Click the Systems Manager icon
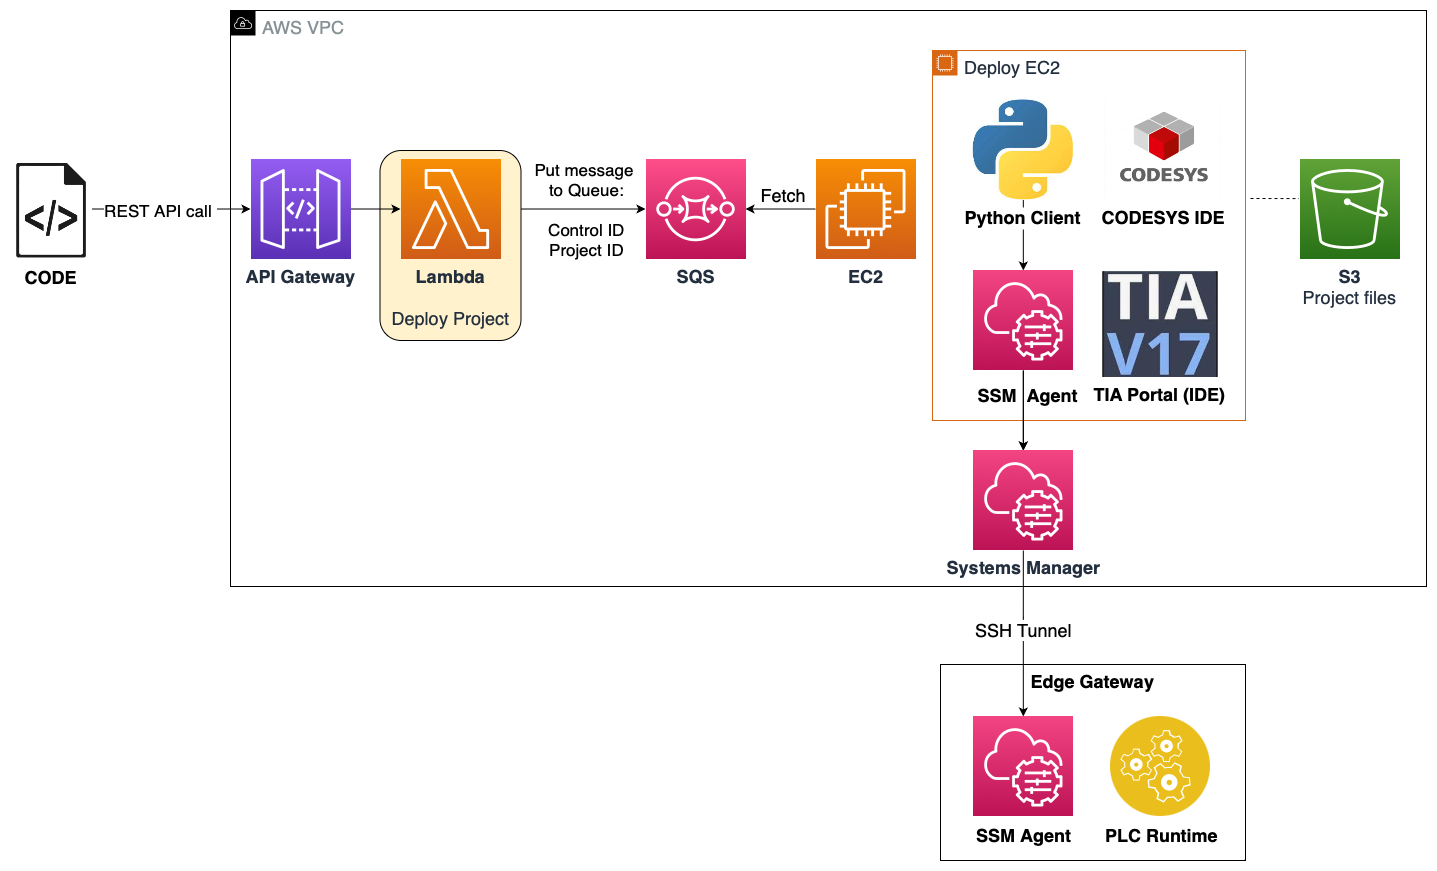The image size is (1437, 871). click(x=1022, y=500)
